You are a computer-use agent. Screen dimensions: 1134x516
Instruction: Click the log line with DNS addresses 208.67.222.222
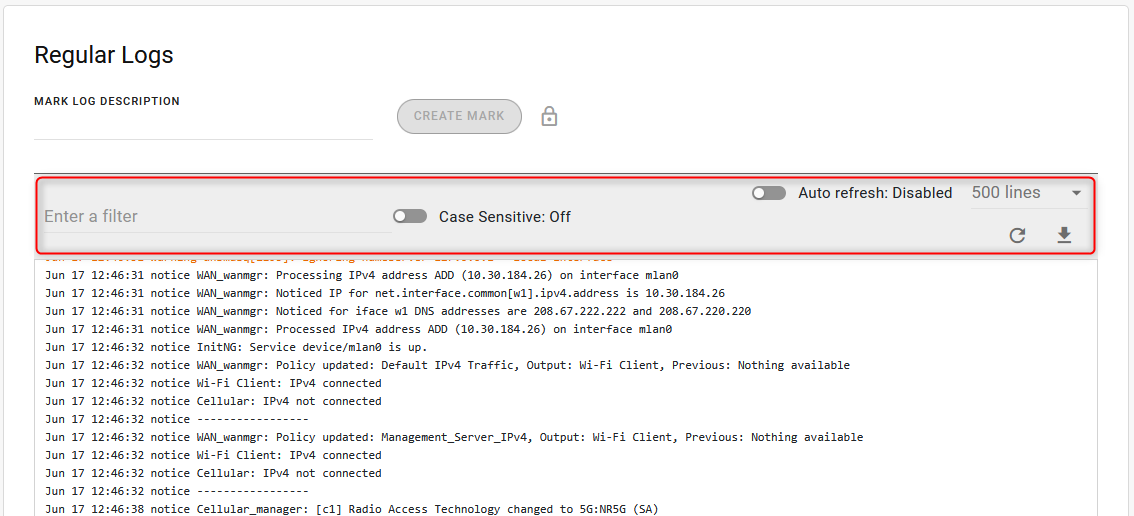pyautogui.click(x=398, y=311)
